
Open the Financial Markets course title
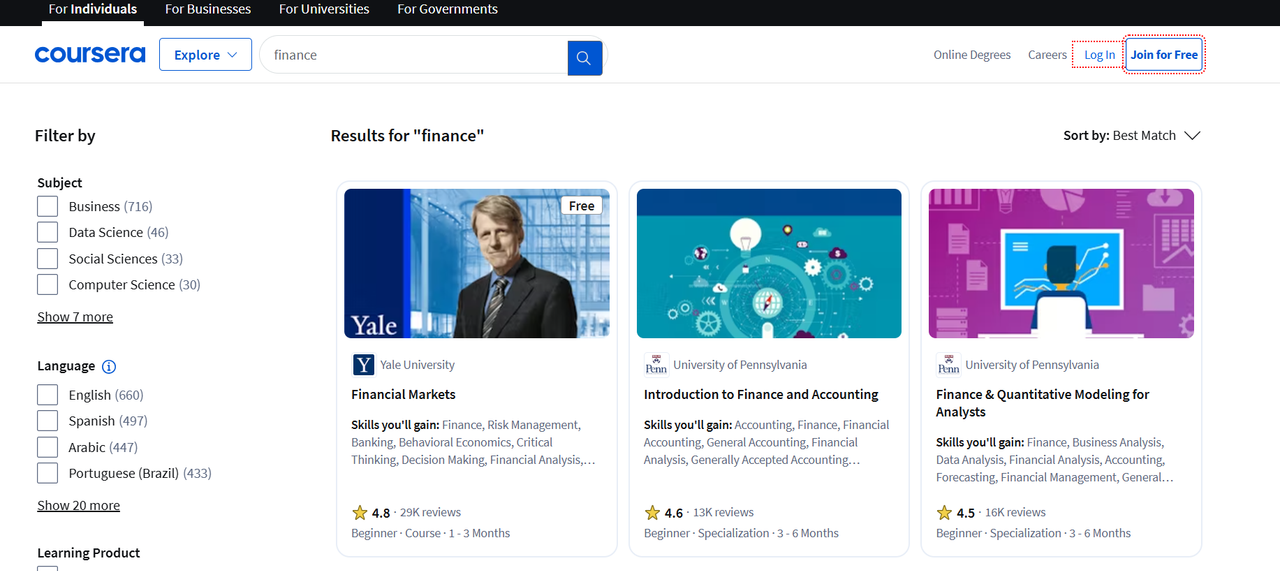403,395
